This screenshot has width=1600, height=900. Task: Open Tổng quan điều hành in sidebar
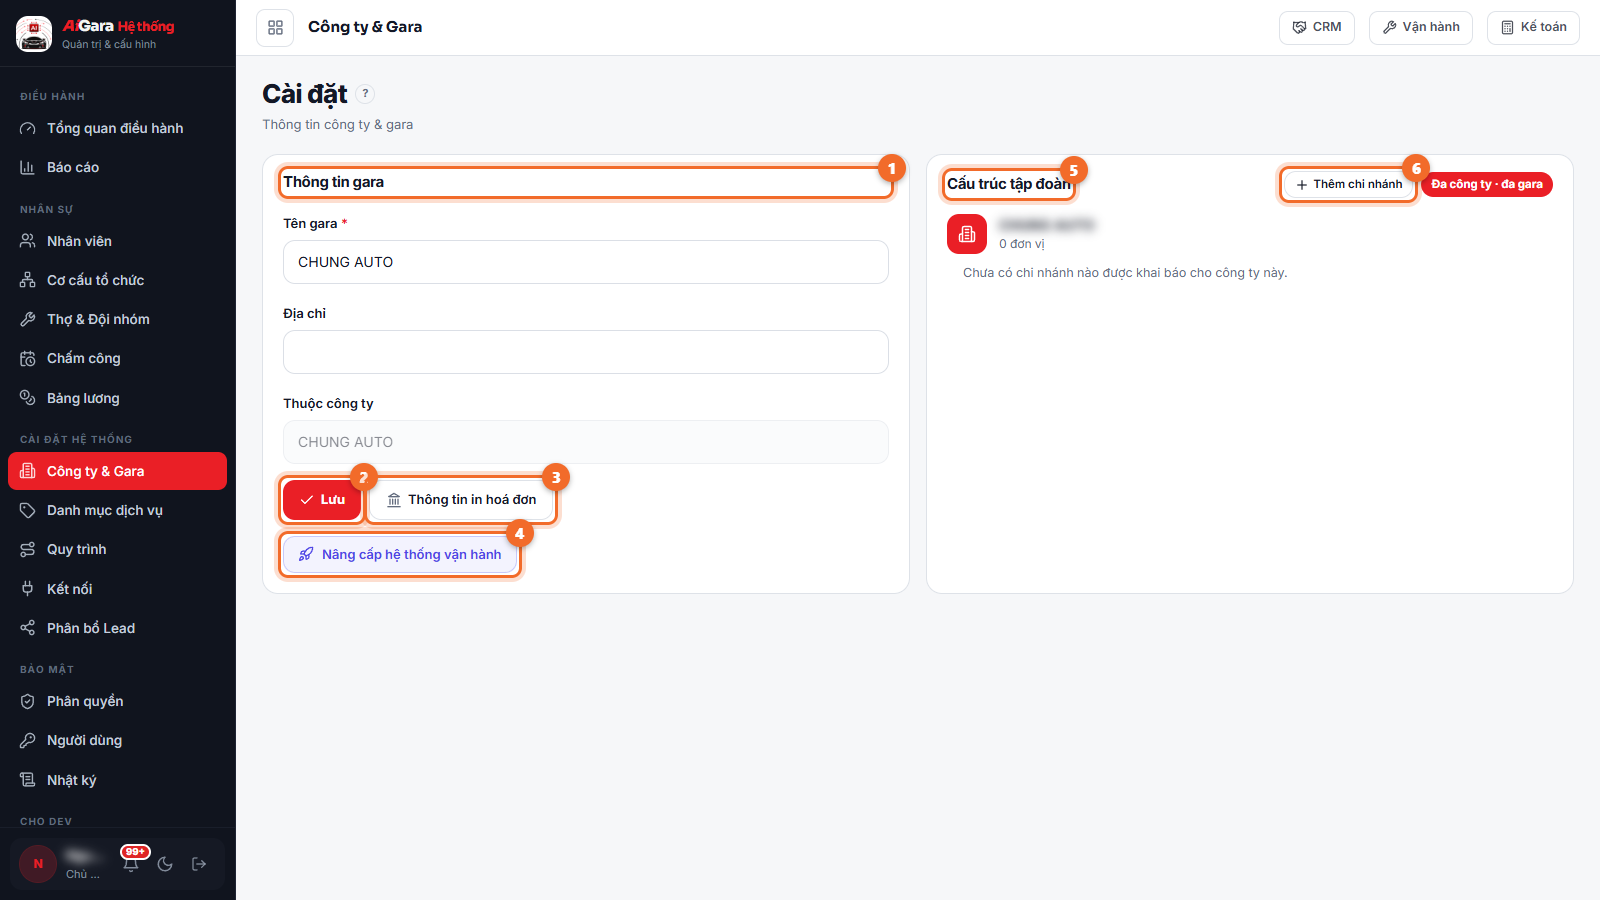(118, 128)
